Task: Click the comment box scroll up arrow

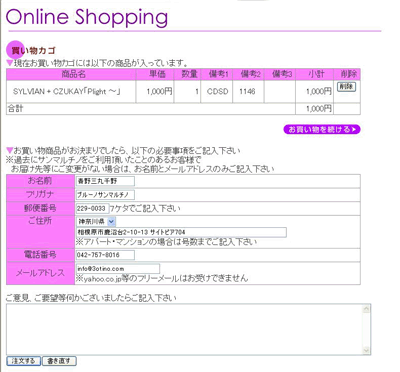Action: [366, 309]
